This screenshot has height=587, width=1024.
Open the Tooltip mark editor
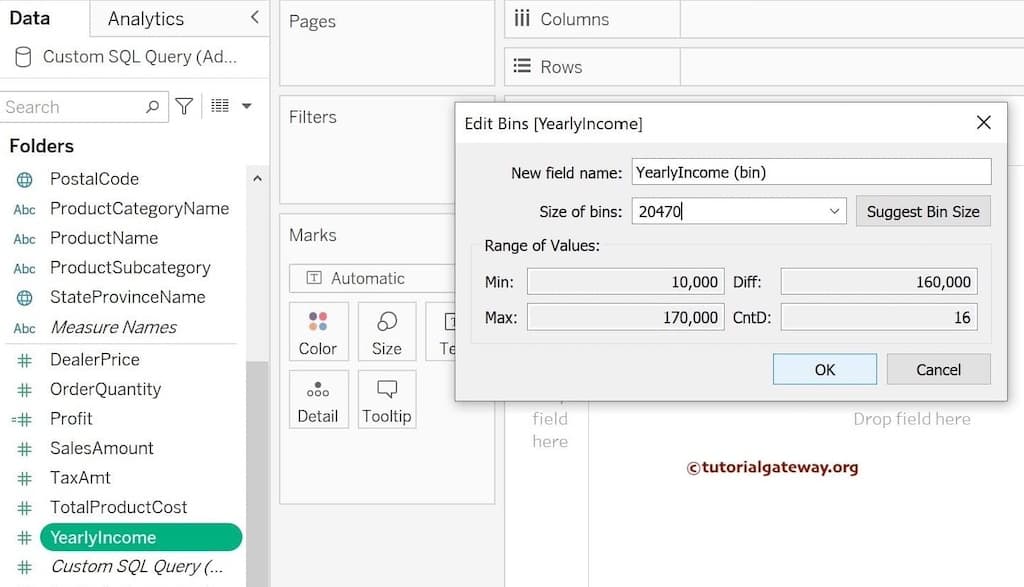386,399
